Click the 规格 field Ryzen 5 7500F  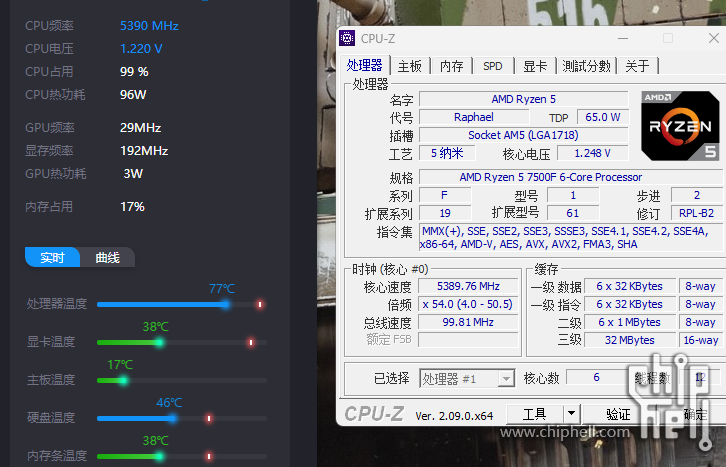tap(571, 177)
